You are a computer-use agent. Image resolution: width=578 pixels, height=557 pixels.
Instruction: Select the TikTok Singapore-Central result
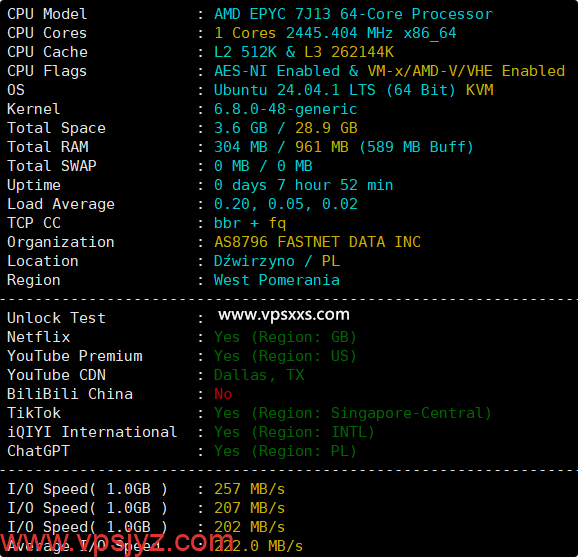click(353, 414)
